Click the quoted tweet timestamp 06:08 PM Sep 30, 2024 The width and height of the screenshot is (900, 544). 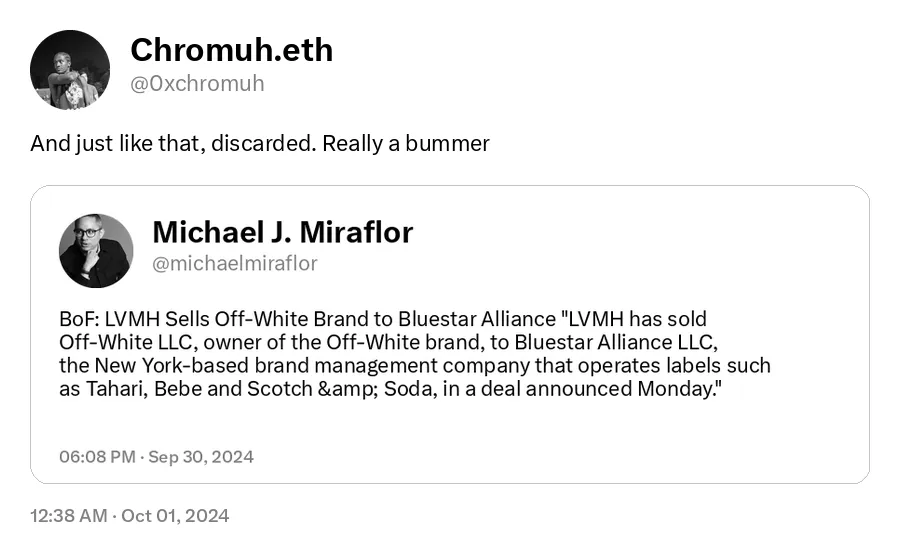coord(156,457)
